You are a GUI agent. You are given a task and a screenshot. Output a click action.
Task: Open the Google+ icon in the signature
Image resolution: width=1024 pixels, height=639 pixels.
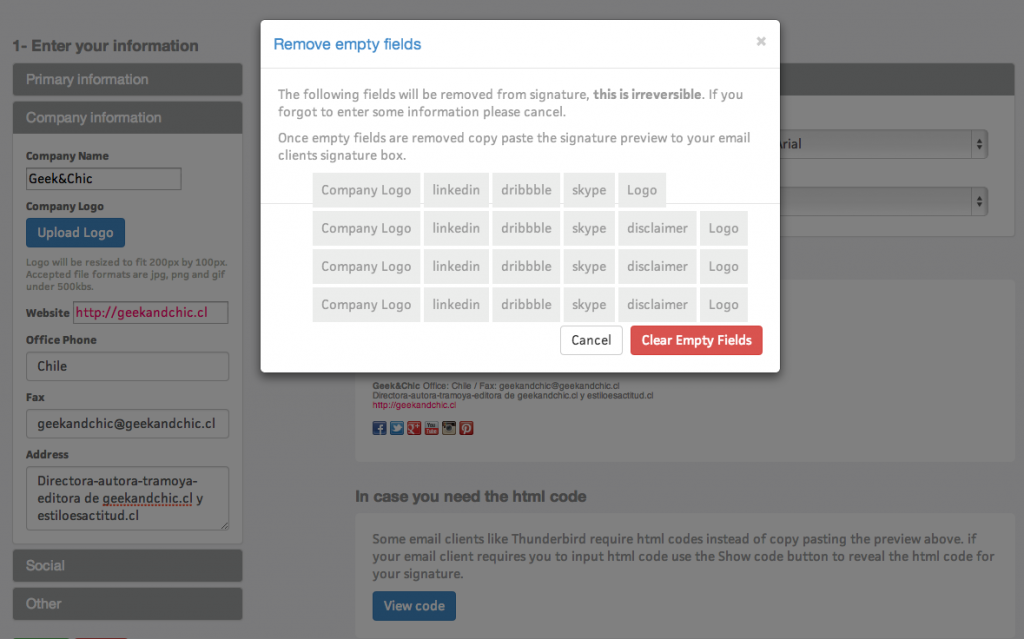pyautogui.click(x=414, y=428)
